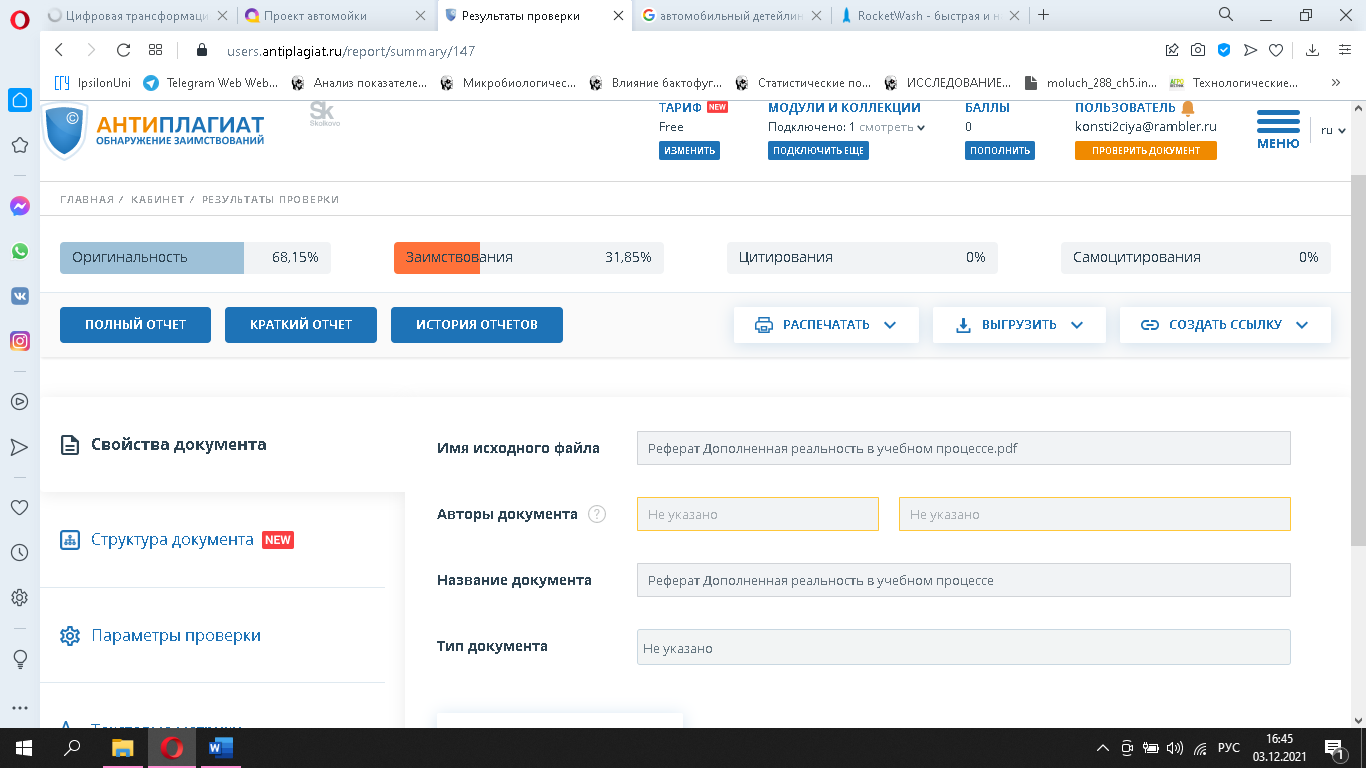
Task: Open Параметры проверки section
Action: [175, 636]
